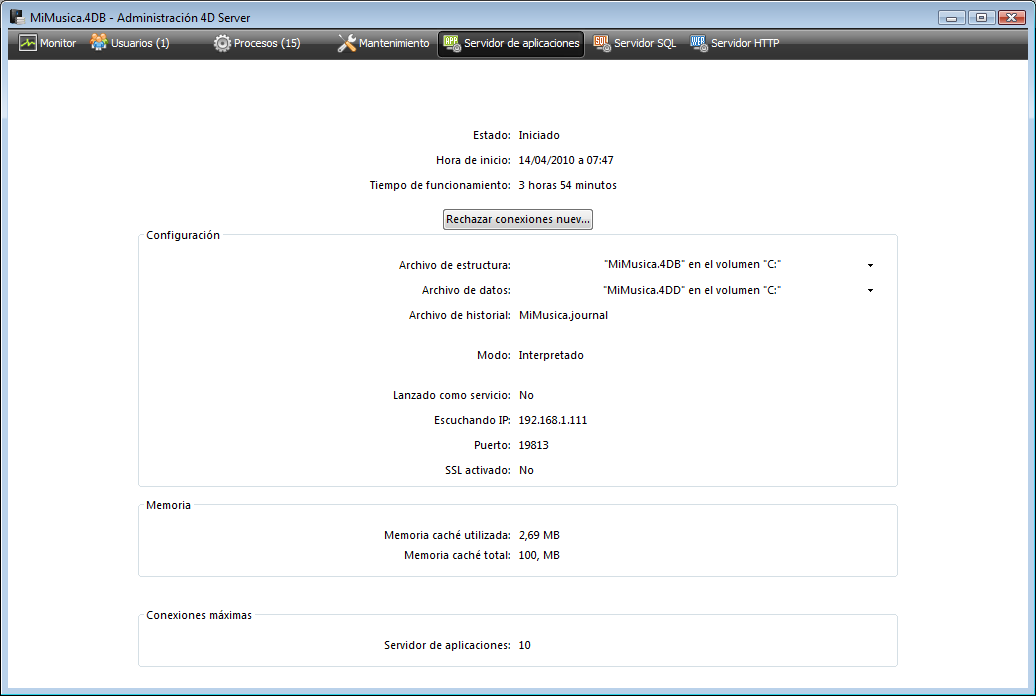The height and width of the screenshot is (696, 1036).
Task: Click the 2,69 MB cache used value
Action: 538,535
